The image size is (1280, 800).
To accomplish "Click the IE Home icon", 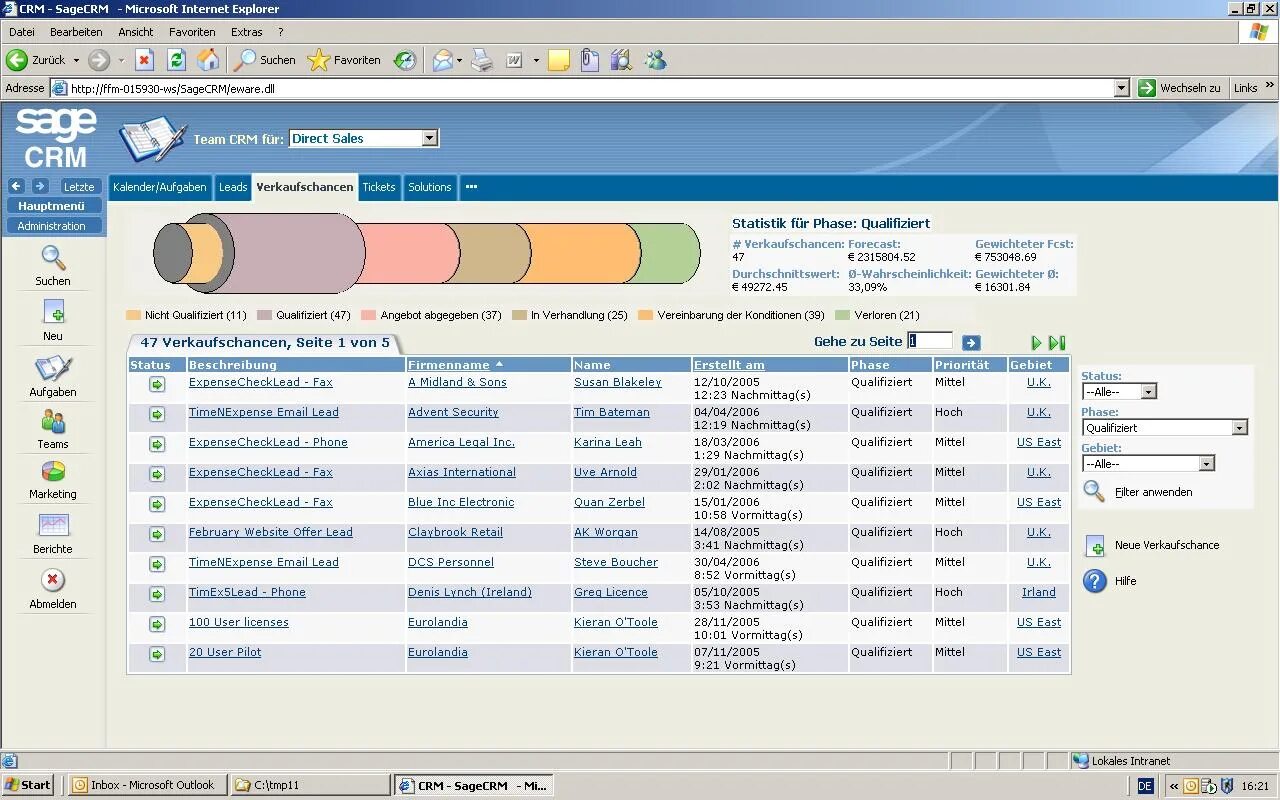I will click(x=208, y=60).
